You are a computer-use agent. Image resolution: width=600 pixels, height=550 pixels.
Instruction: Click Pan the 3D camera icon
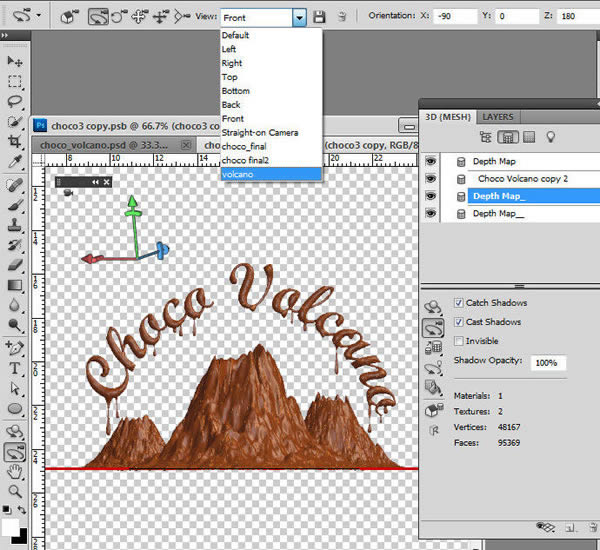[x=139, y=16]
